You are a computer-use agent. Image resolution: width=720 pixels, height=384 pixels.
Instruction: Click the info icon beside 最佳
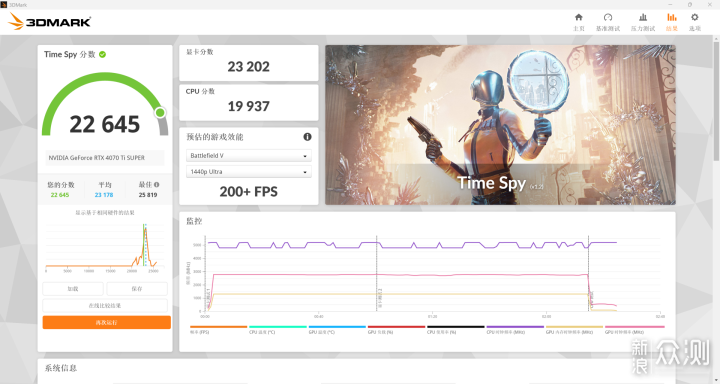pyautogui.click(x=157, y=185)
